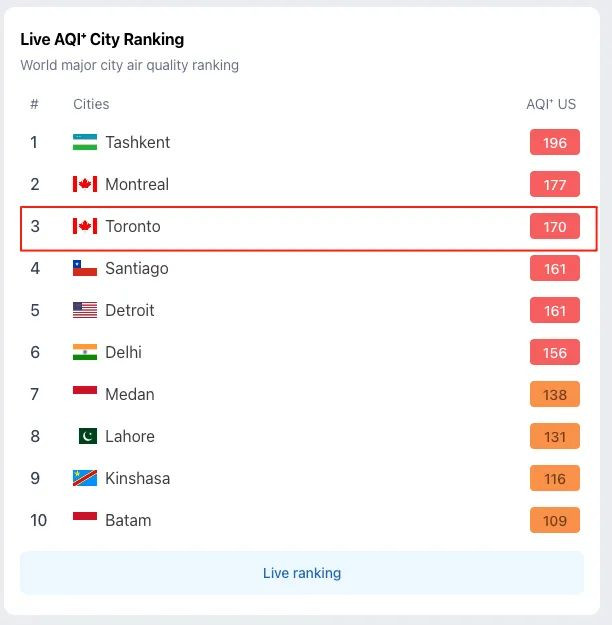Click the DR Congo flag beside Kinshasa
Viewport: 612px width, 625px height.
pyautogui.click(x=85, y=478)
